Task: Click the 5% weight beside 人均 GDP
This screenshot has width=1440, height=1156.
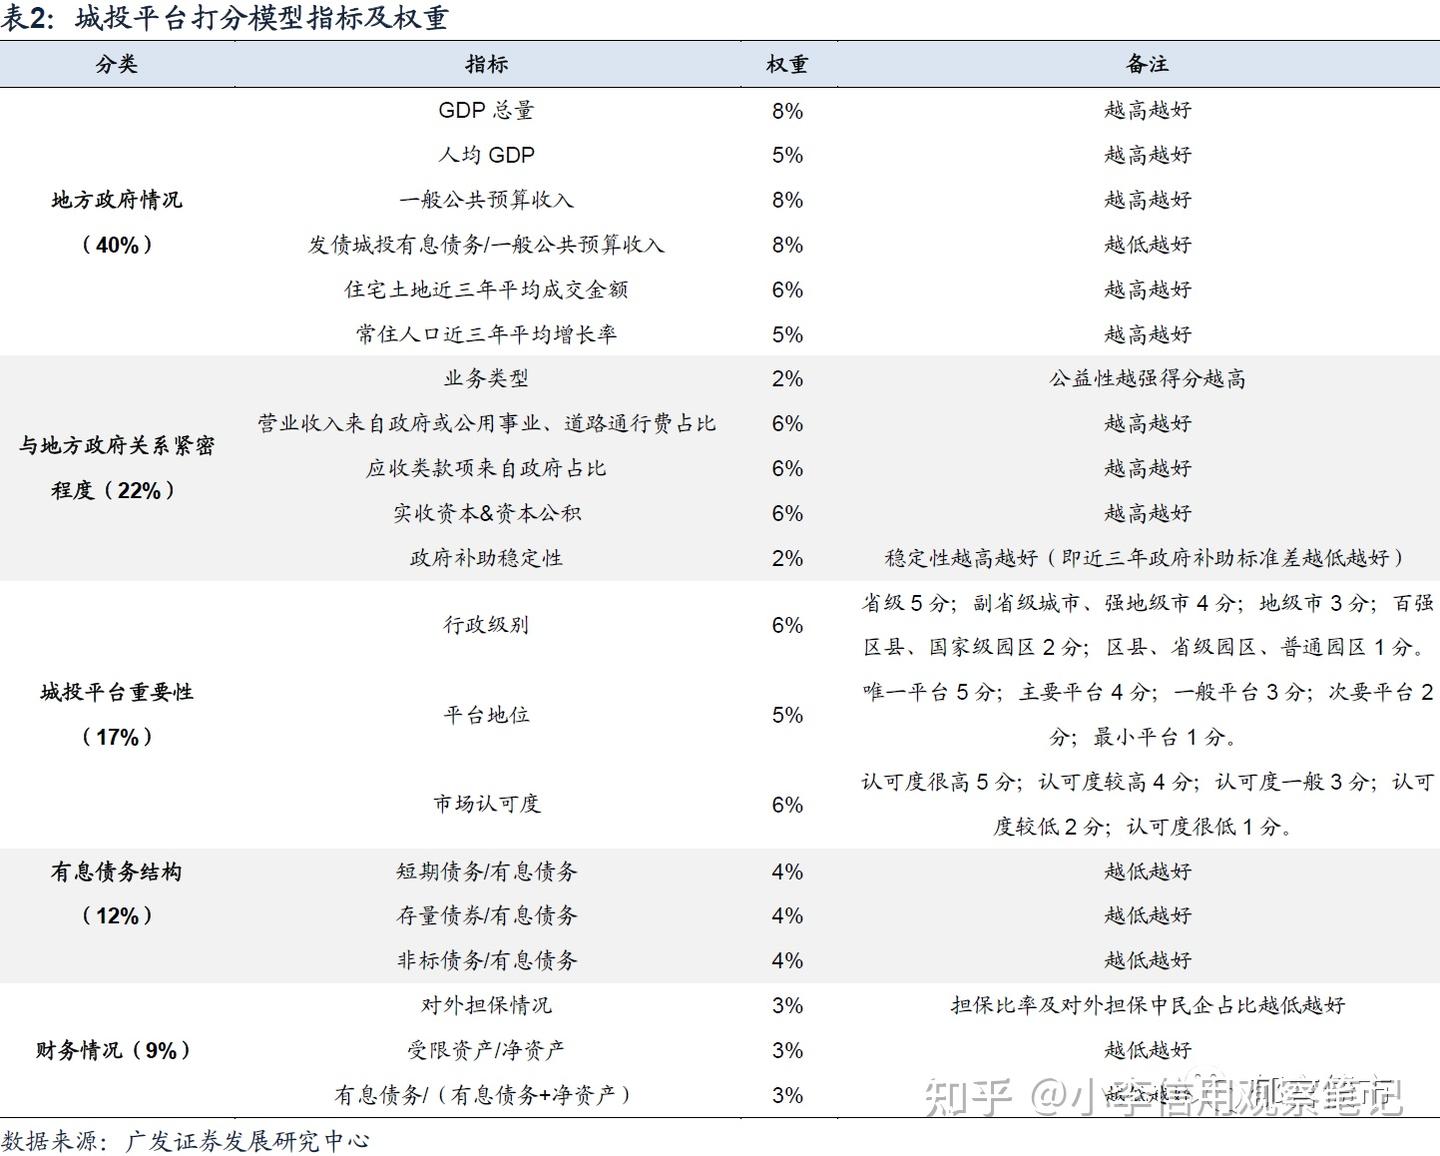Action: pos(787,155)
